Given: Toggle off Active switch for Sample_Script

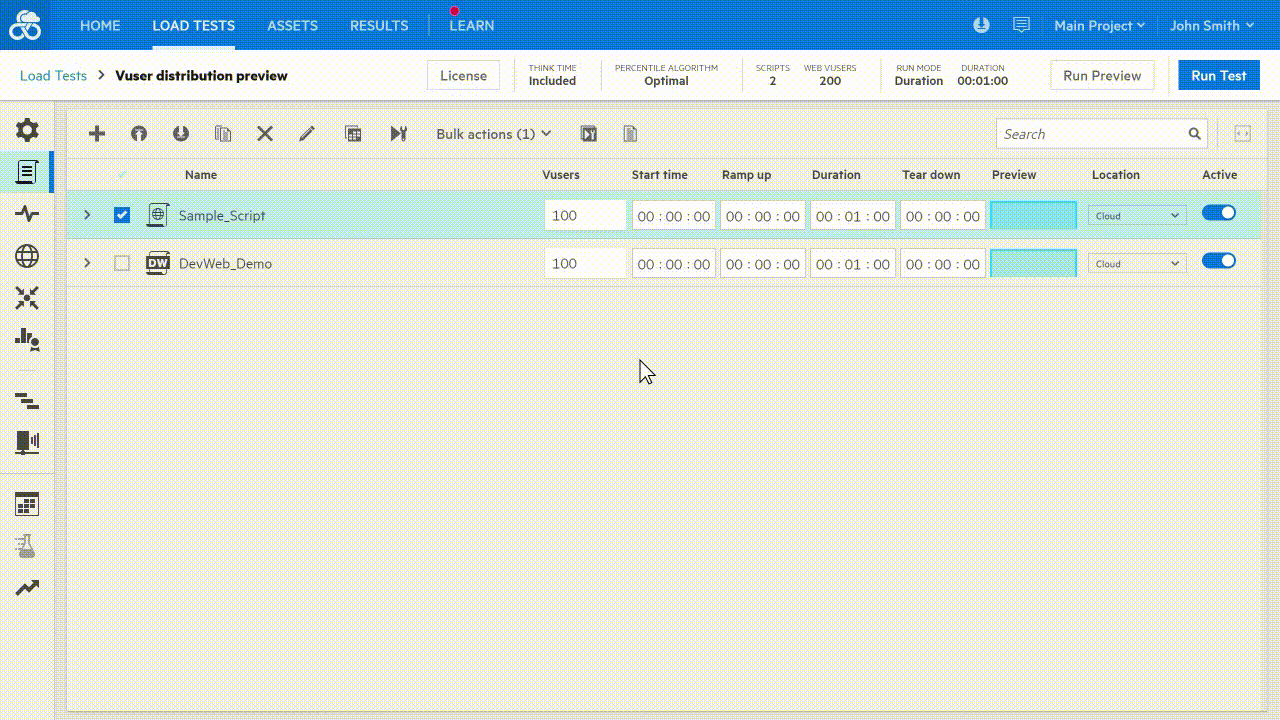Looking at the screenshot, I should [x=1218, y=213].
